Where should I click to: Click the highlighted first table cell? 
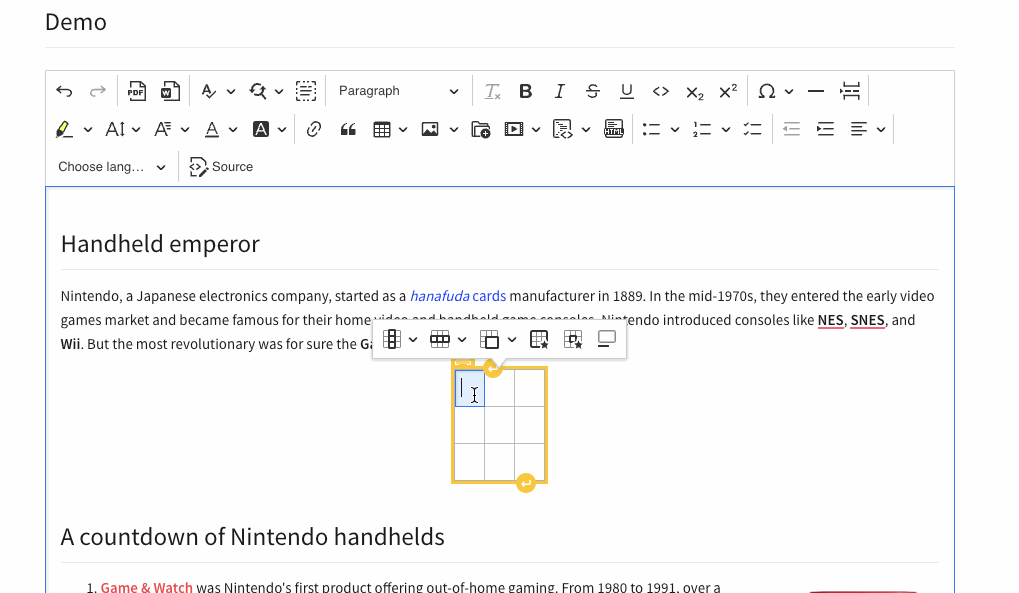point(469,388)
